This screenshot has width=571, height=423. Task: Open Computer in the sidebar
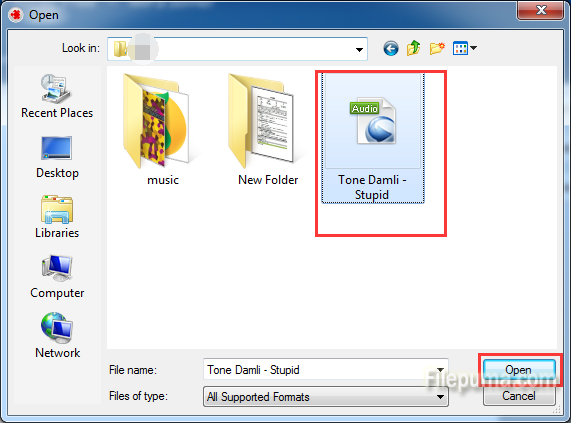click(57, 277)
